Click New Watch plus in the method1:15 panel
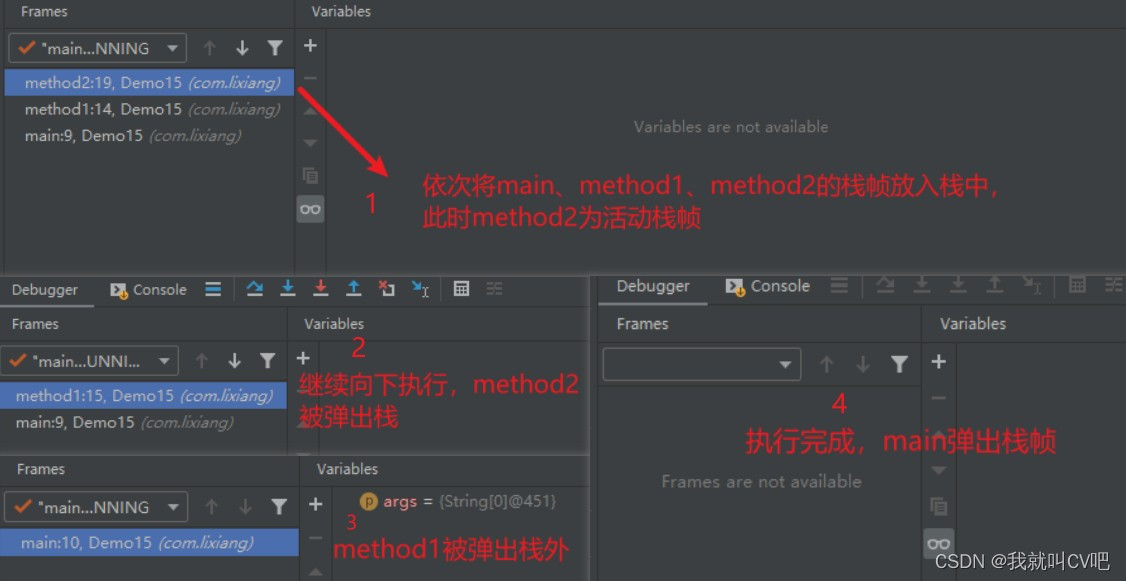1126x581 pixels. [303, 358]
